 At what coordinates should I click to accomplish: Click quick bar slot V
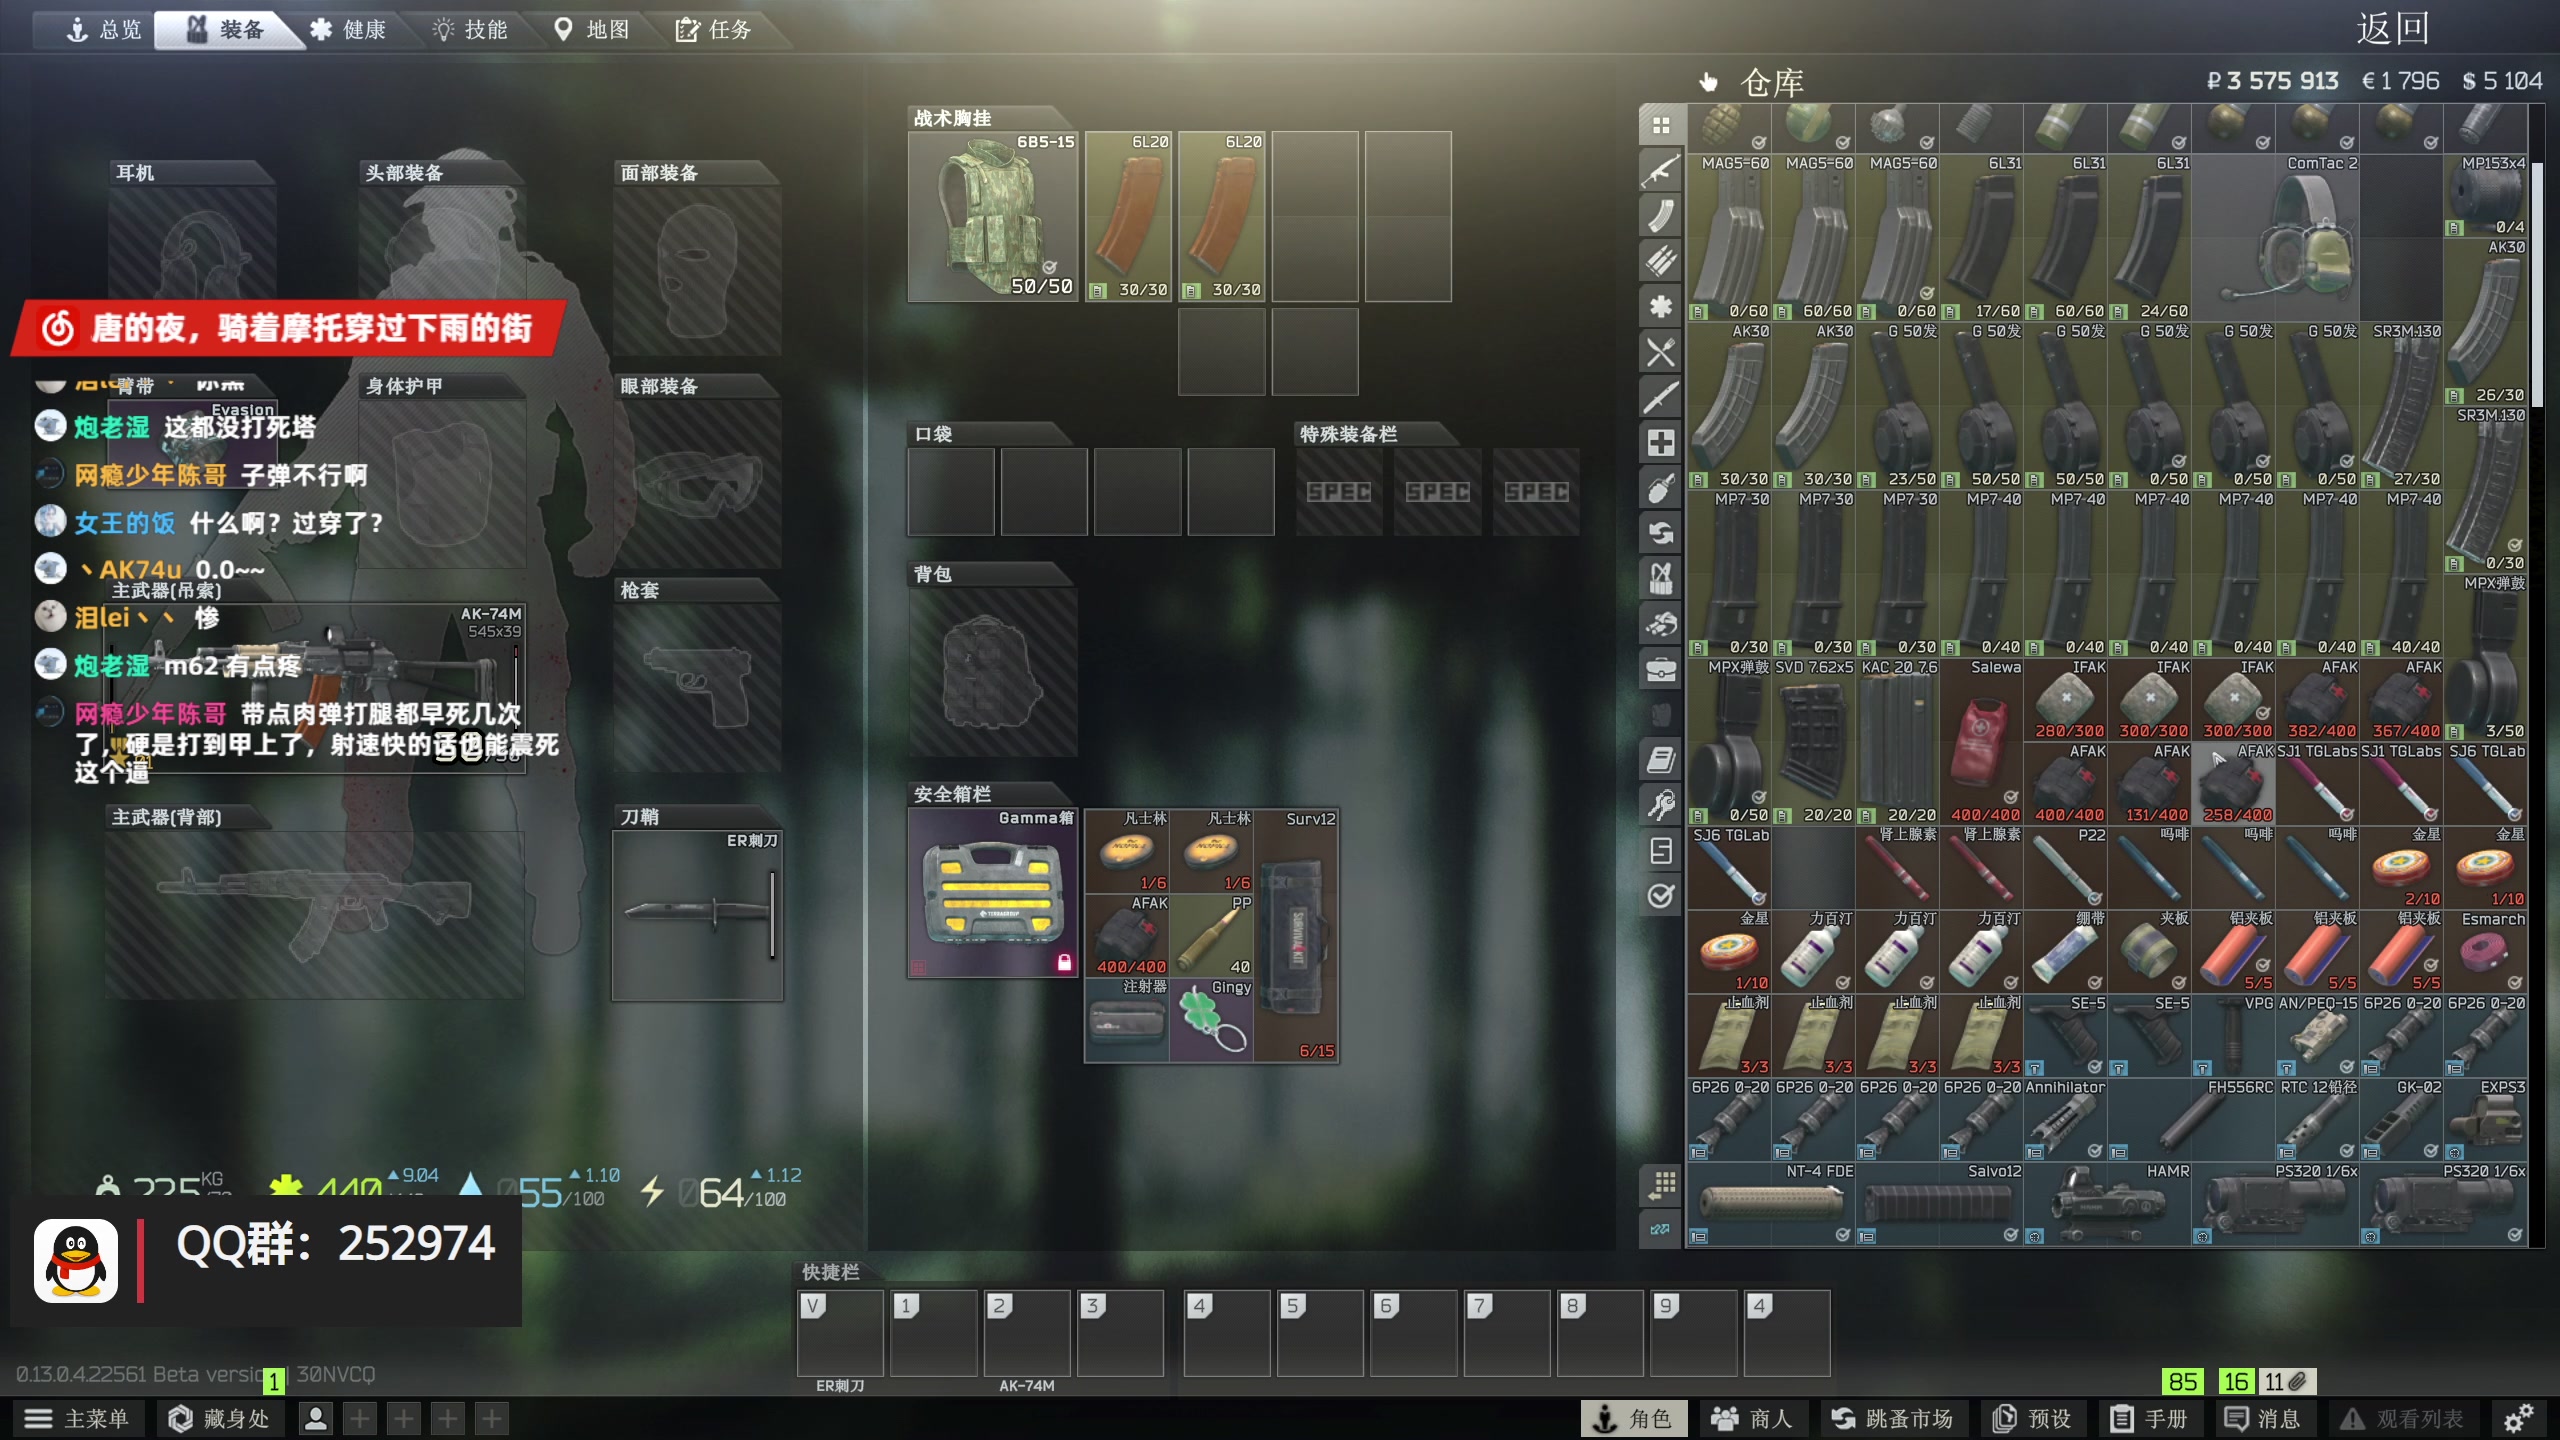click(x=840, y=1334)
